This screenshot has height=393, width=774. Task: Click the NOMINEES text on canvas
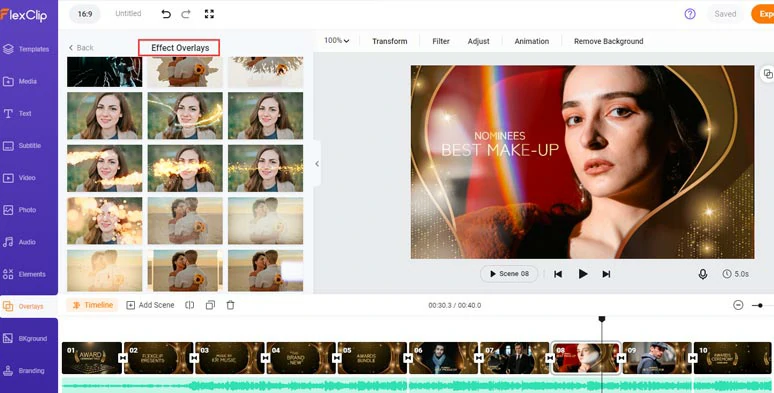pos(500,135)
